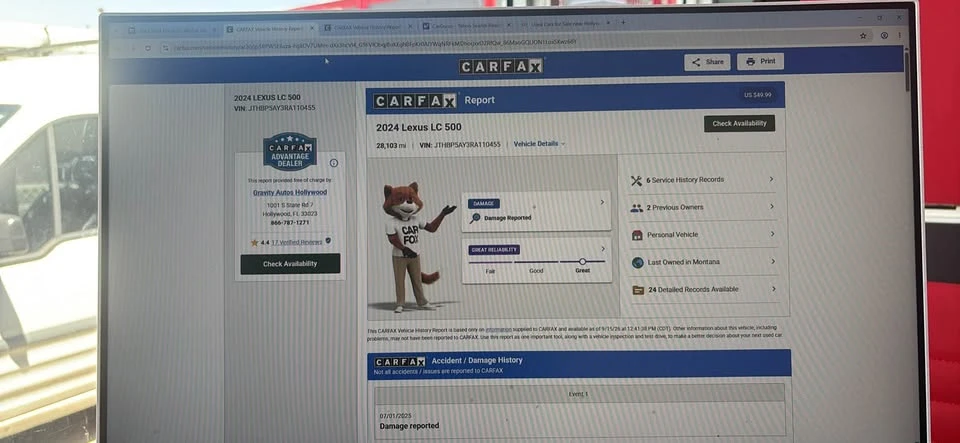The image size is (960, 443).
Task: Click the people icon for Previous Owners
Action: pyautogui.click(x=637, y=208)
